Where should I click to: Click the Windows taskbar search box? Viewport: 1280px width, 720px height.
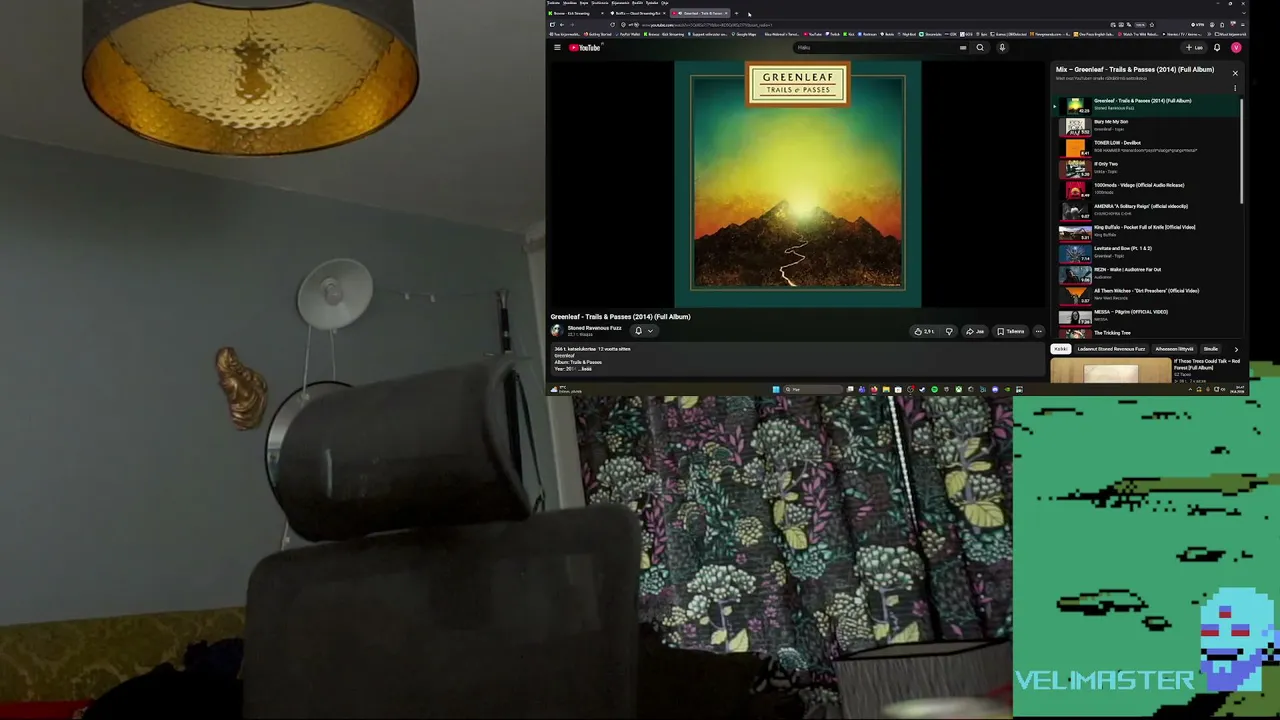tap(811, 389)
